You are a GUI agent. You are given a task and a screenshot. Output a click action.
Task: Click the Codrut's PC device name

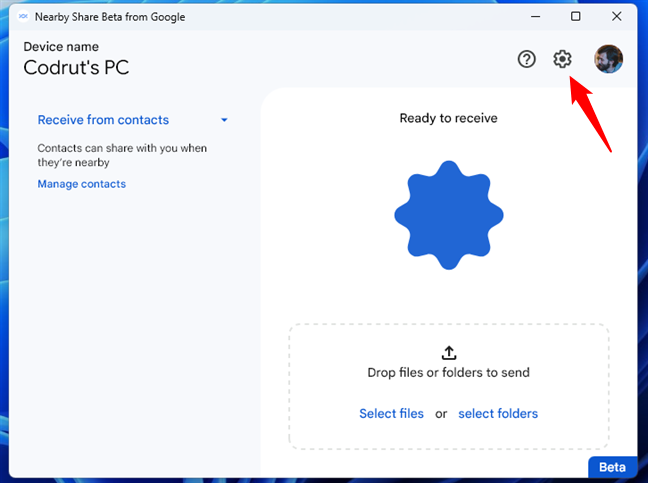76,67
